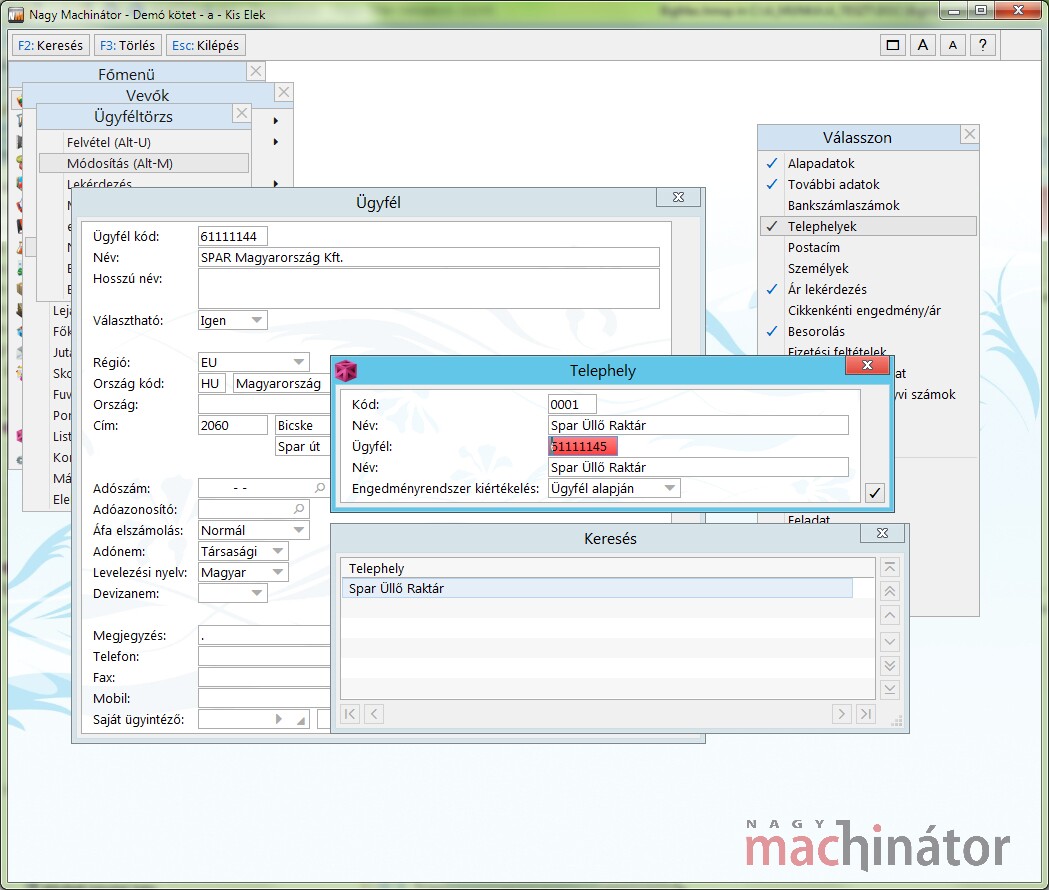1049x890 pixels.
Task: Open the Régió dropdown showing EU
Action: coord(254,362)
